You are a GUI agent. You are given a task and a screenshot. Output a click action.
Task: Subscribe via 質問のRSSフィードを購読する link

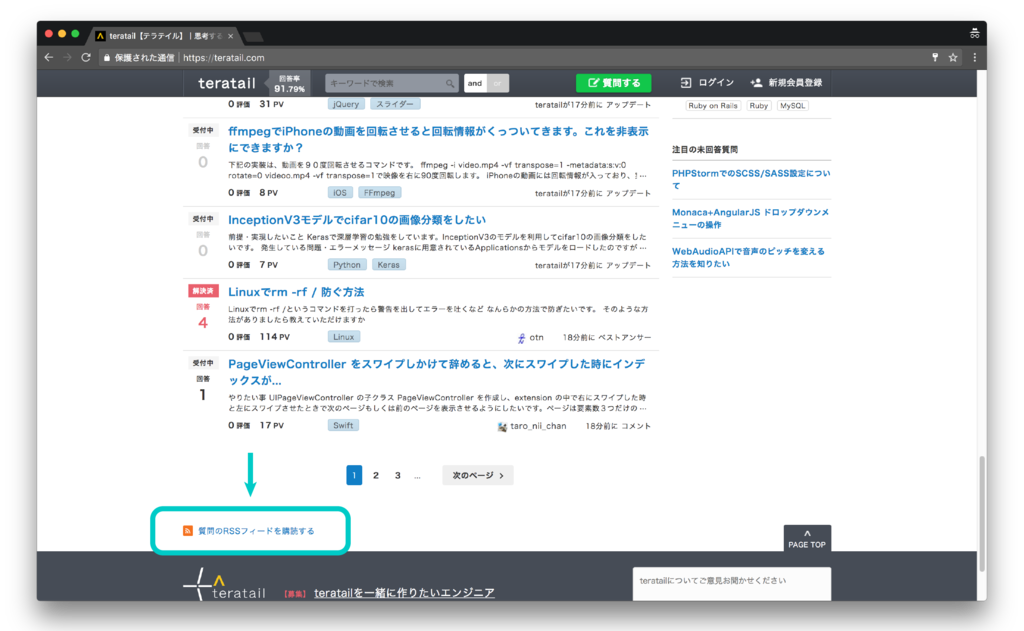pyautogui.click(x=256, y=531)
